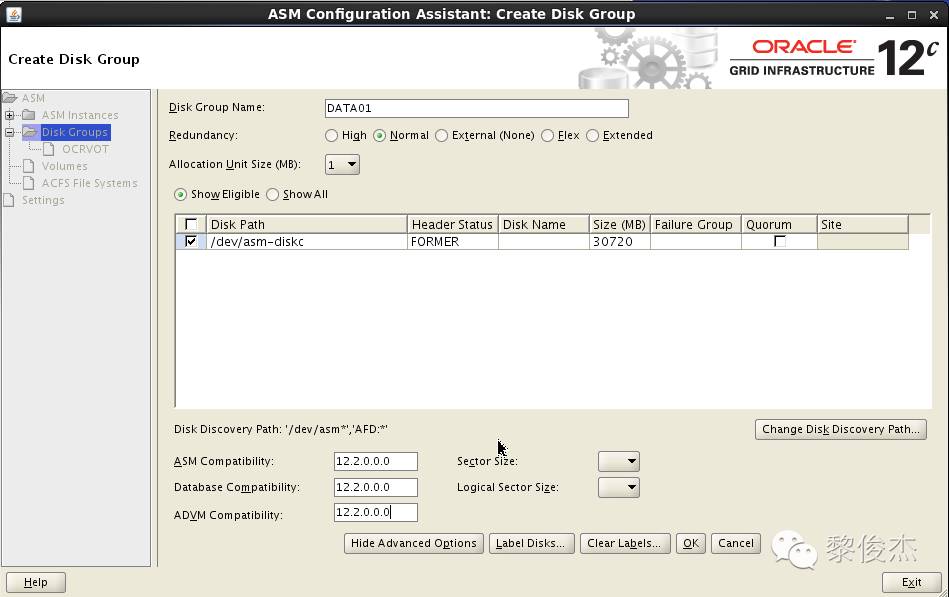The height and width of the screenshot is (597, 949).
Task: Click the ACFS File Systems page icon
Action: click(28, 182)
